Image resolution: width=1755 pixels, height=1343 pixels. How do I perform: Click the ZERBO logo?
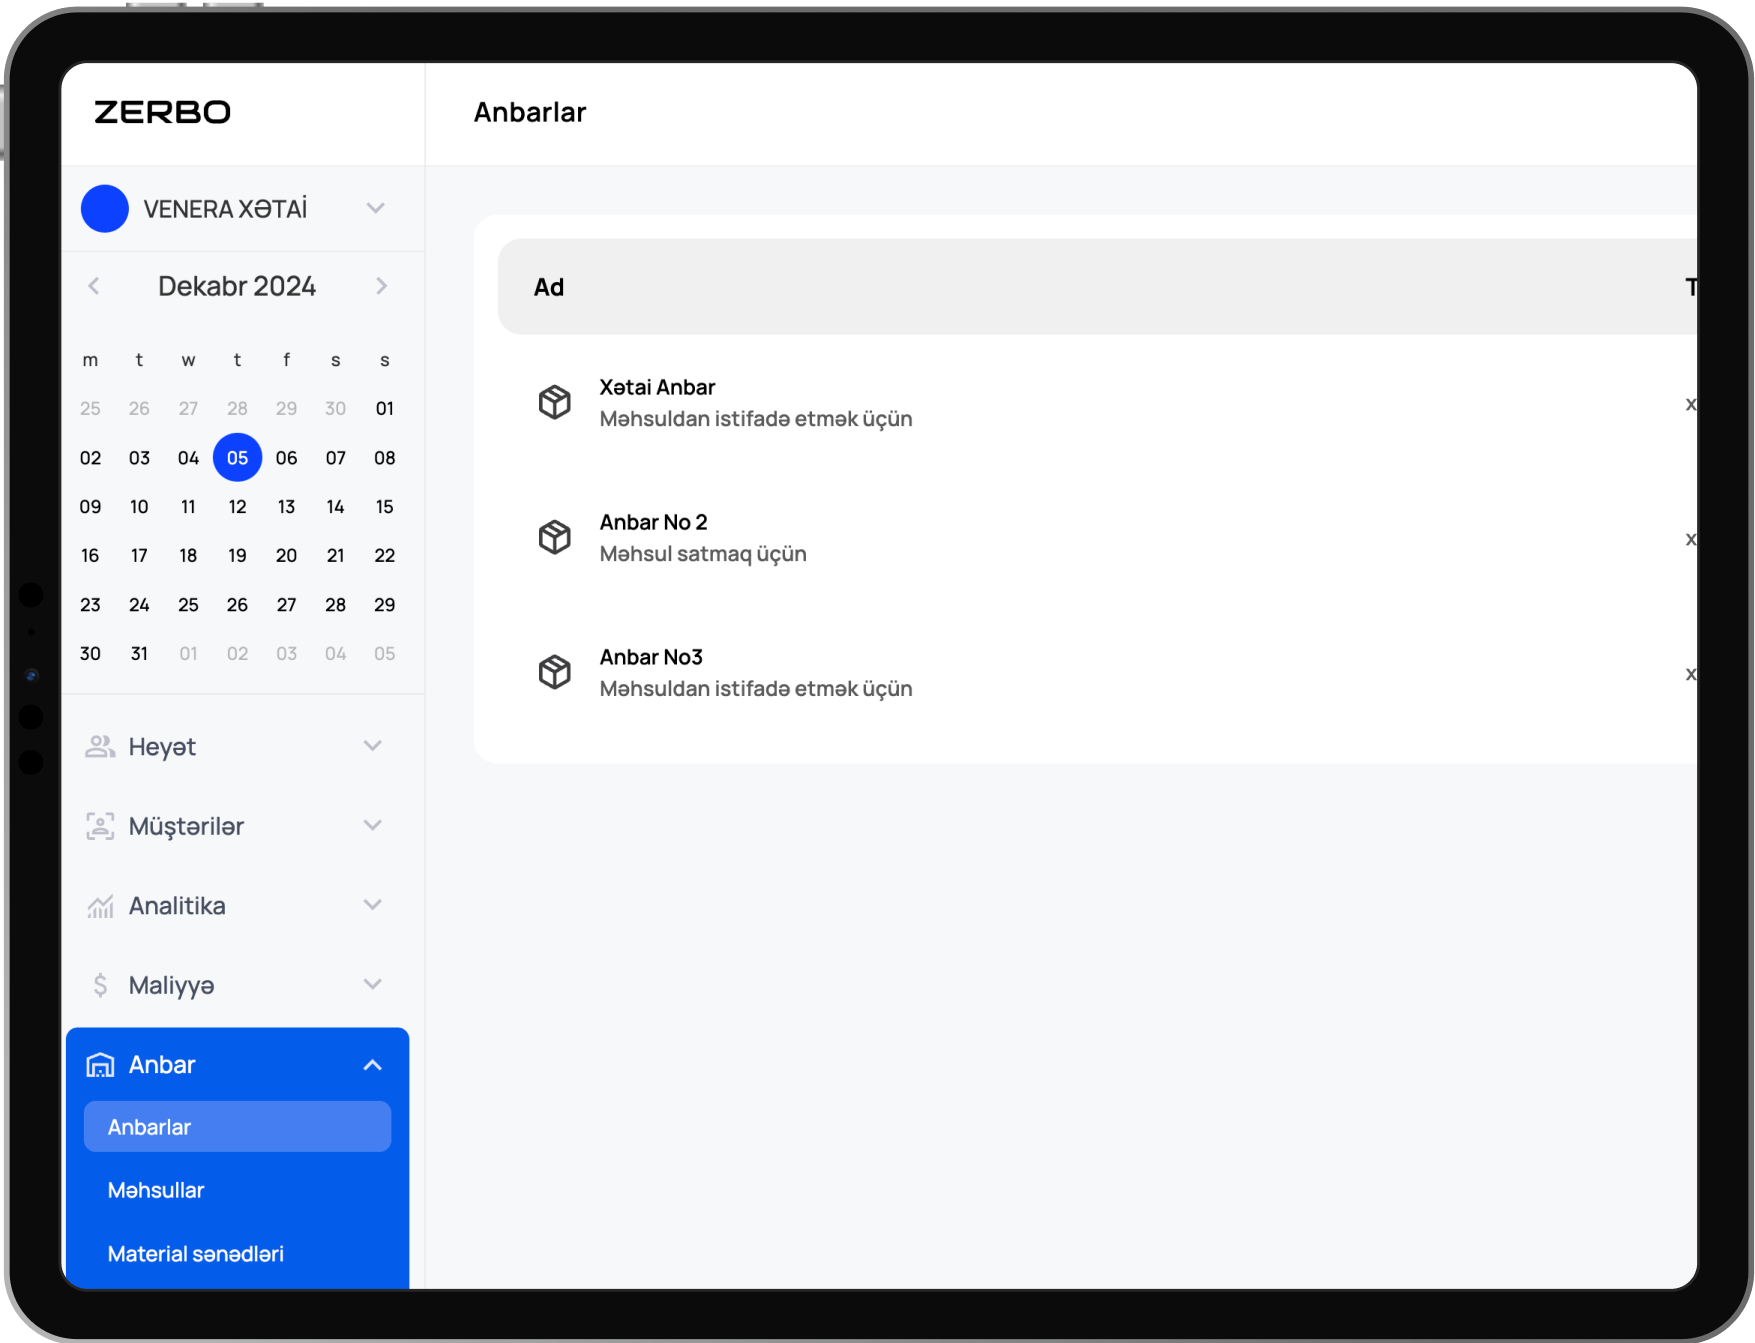(162, 112)
